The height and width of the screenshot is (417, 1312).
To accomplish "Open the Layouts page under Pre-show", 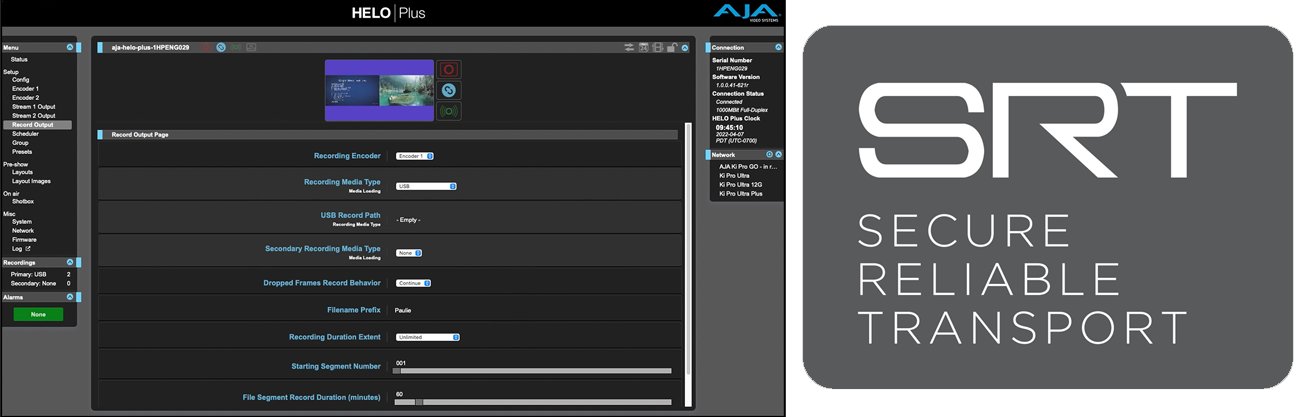I will pos(22,172).
